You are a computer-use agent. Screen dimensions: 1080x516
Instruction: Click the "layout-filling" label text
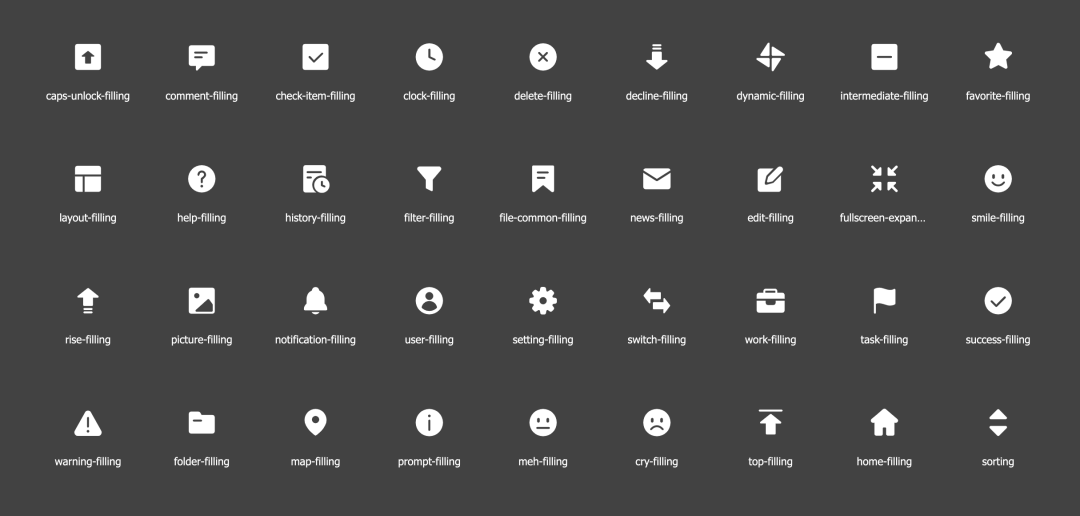(x=88, y=218)
